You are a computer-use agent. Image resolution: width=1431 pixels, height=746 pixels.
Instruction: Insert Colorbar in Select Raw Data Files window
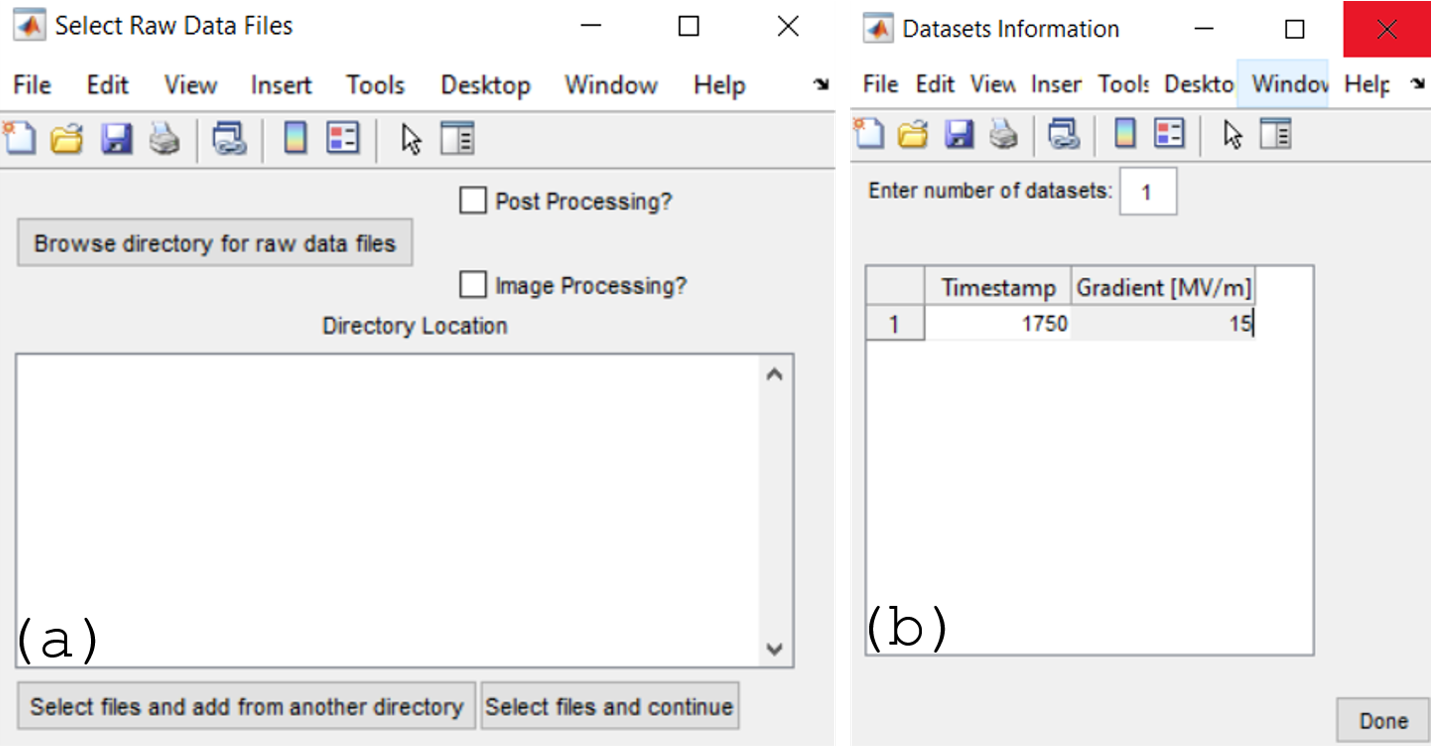pos(295,139)
